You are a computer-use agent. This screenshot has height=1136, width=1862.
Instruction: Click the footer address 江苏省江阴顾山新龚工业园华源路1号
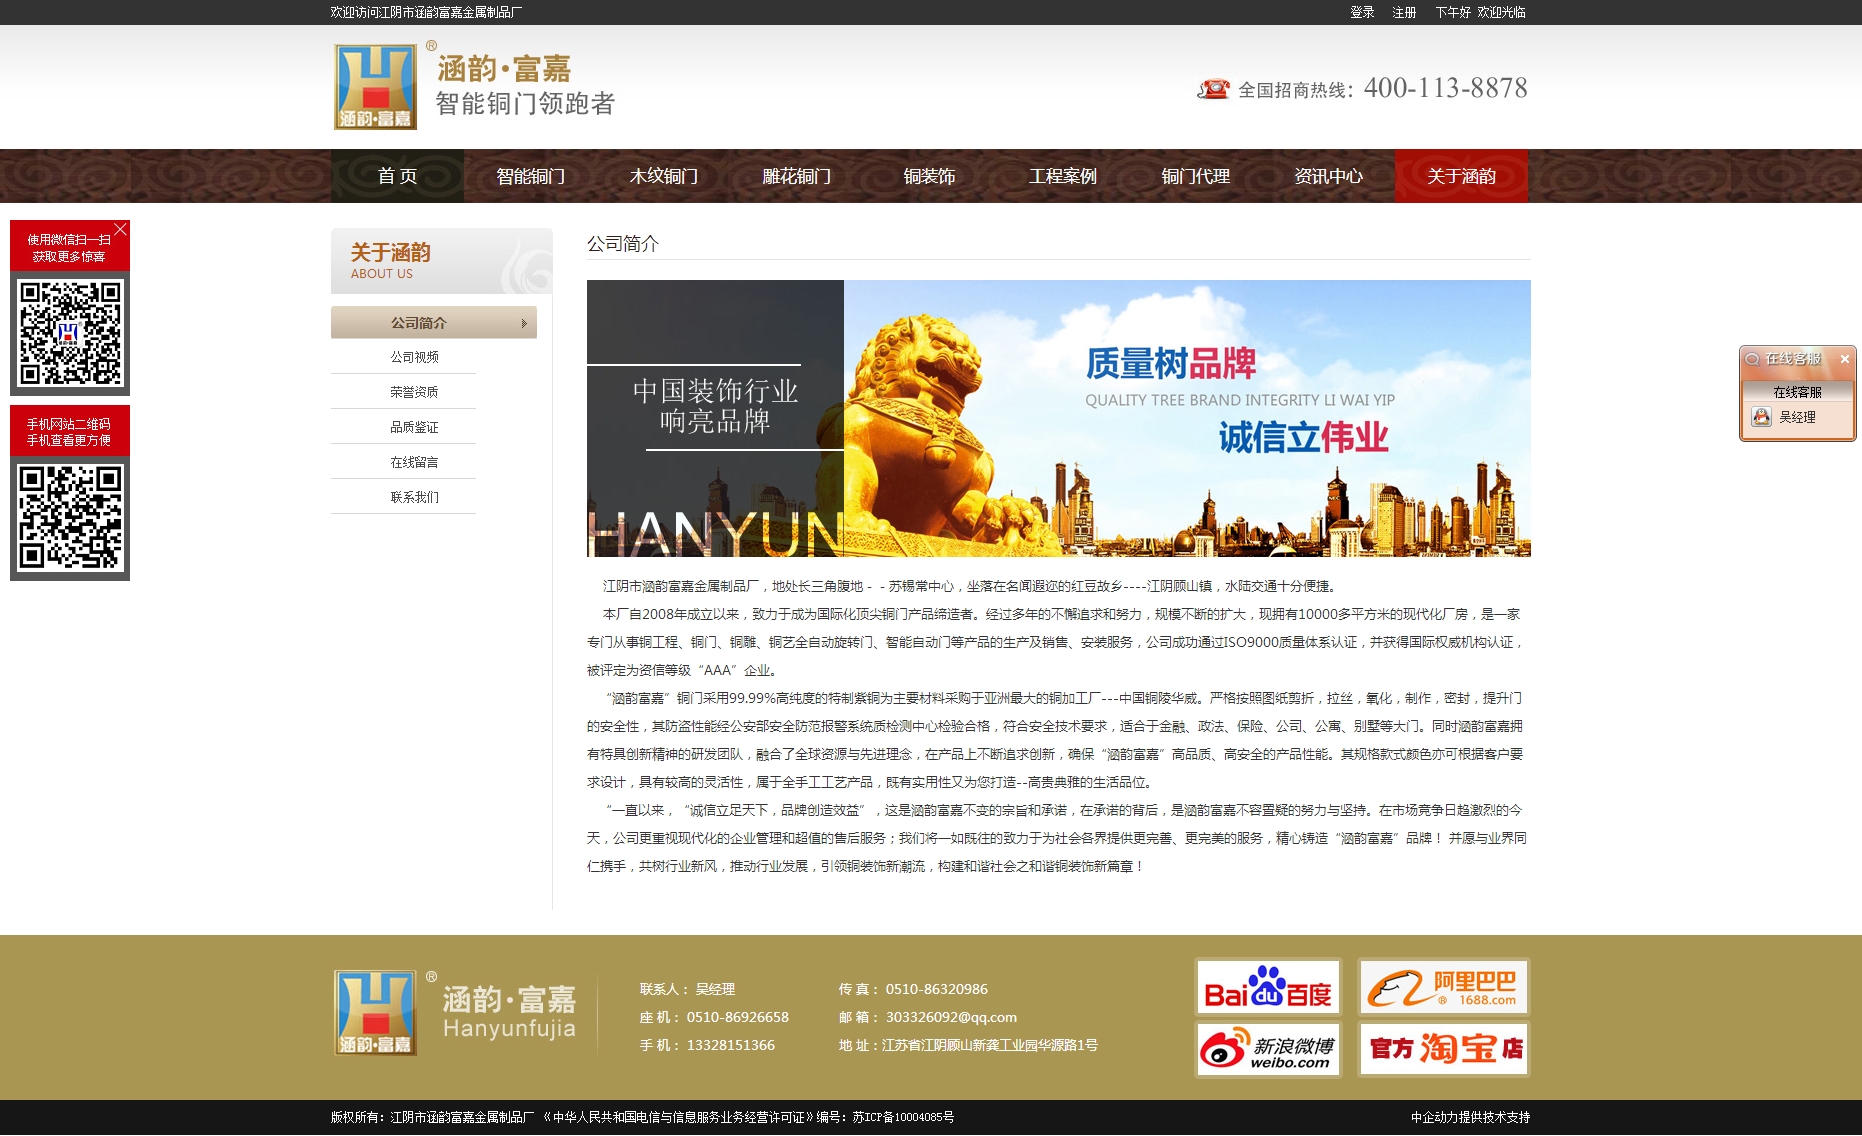990,1045
